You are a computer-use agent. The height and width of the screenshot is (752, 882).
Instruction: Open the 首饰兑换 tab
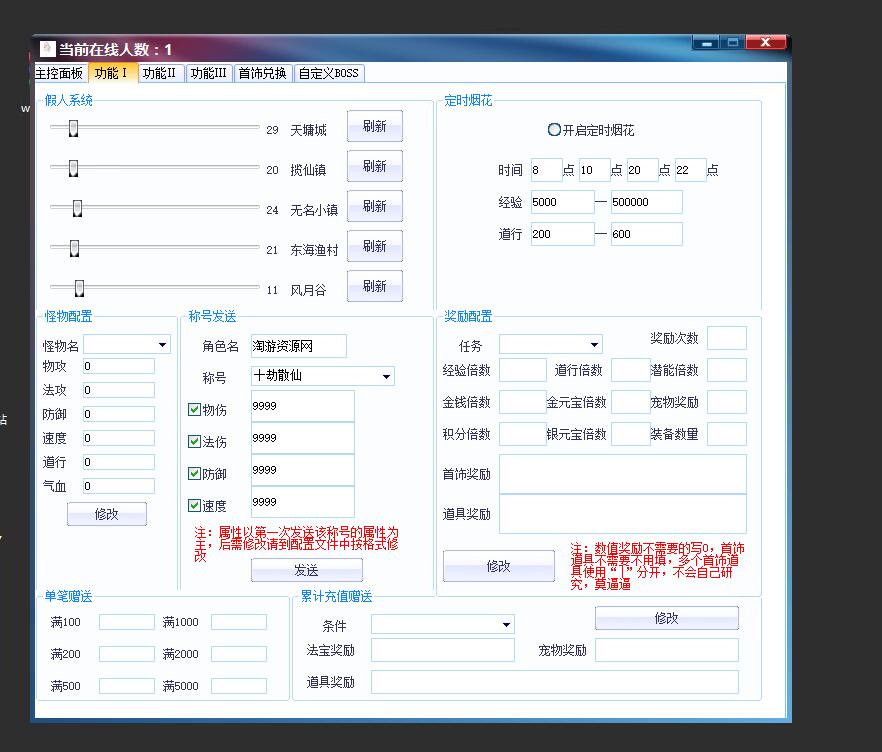[262, 73]
